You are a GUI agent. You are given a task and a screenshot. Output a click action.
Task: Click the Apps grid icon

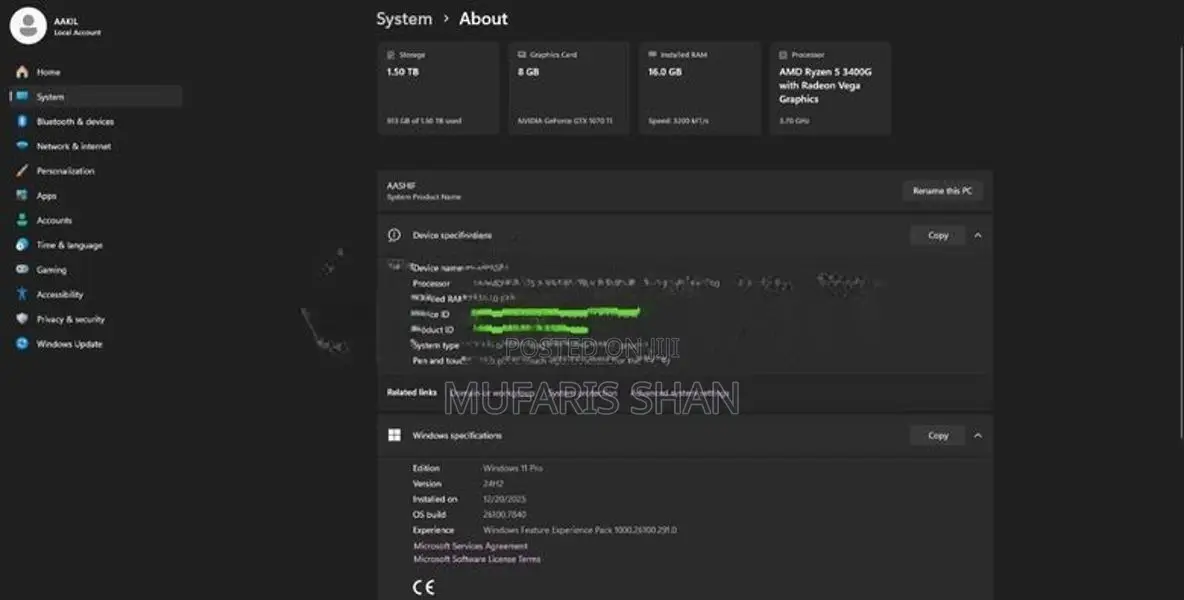(22, 195)
